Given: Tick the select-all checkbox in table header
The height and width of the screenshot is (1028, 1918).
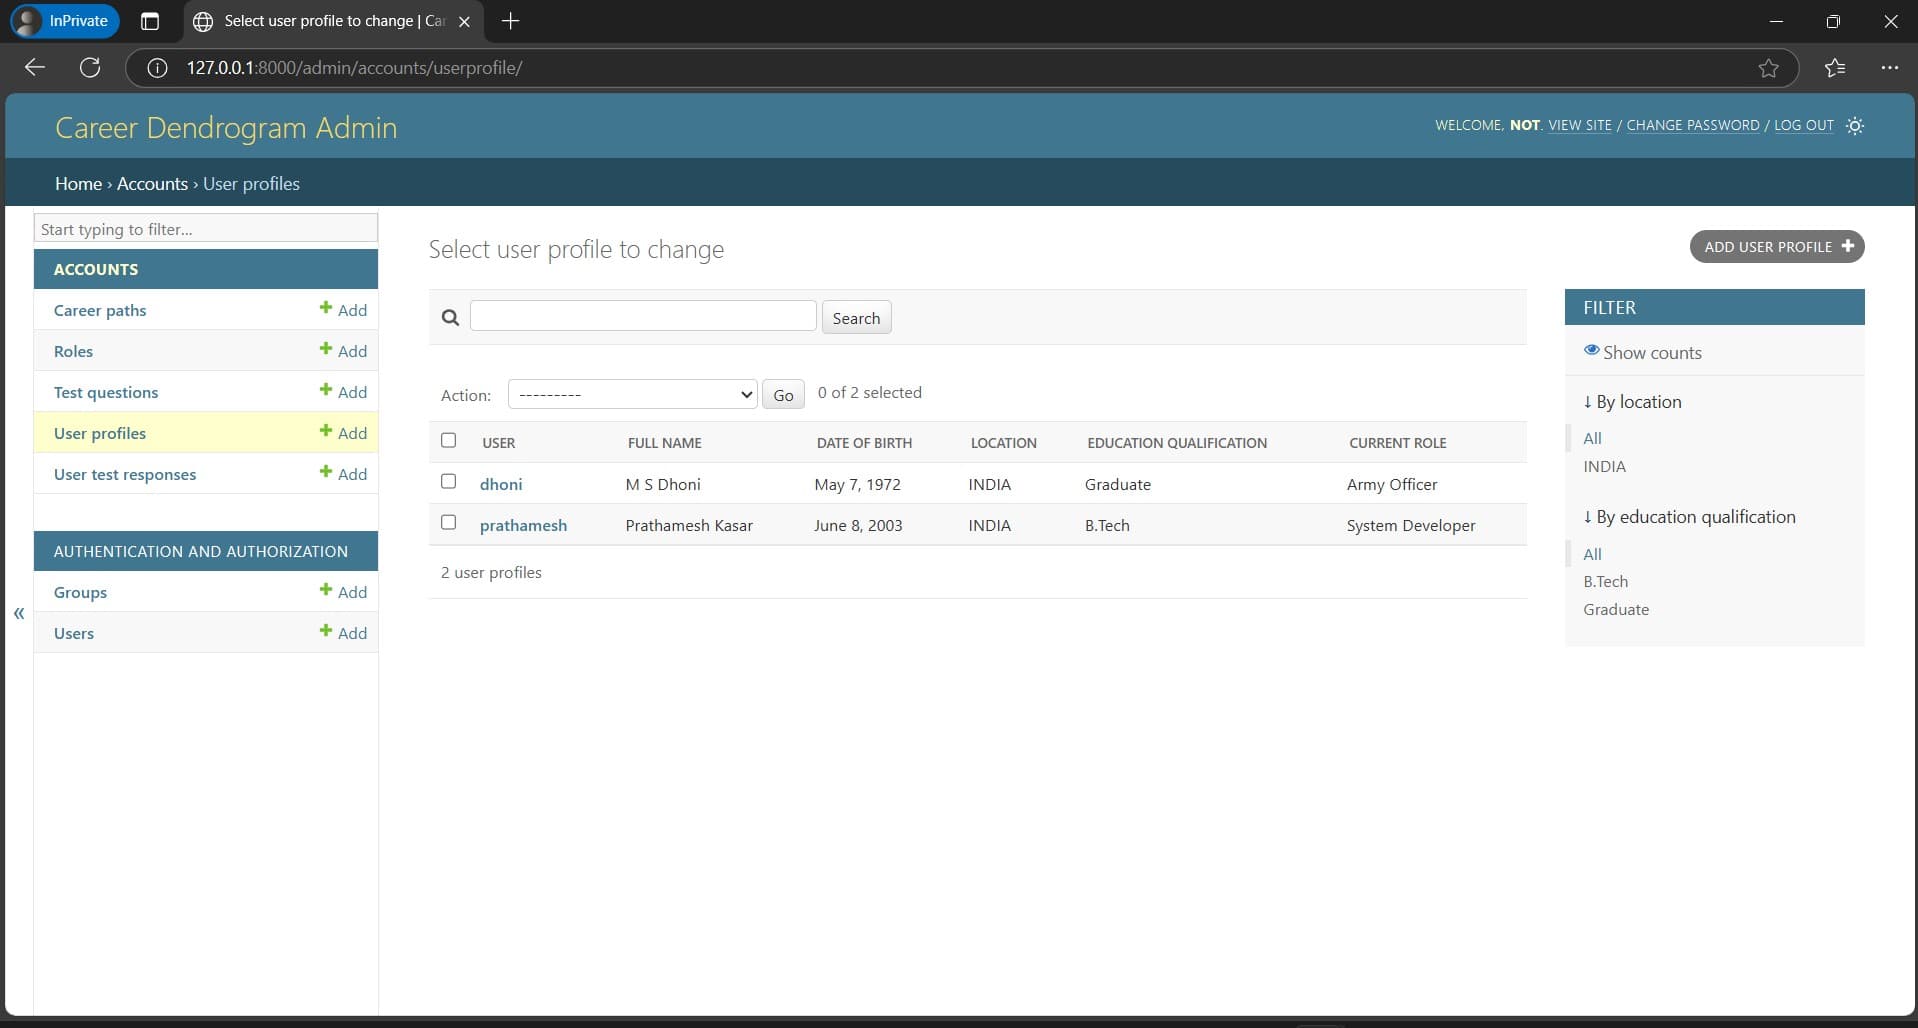Looking at the screenshot, I should pyautogui.click(x=448, y=441).
